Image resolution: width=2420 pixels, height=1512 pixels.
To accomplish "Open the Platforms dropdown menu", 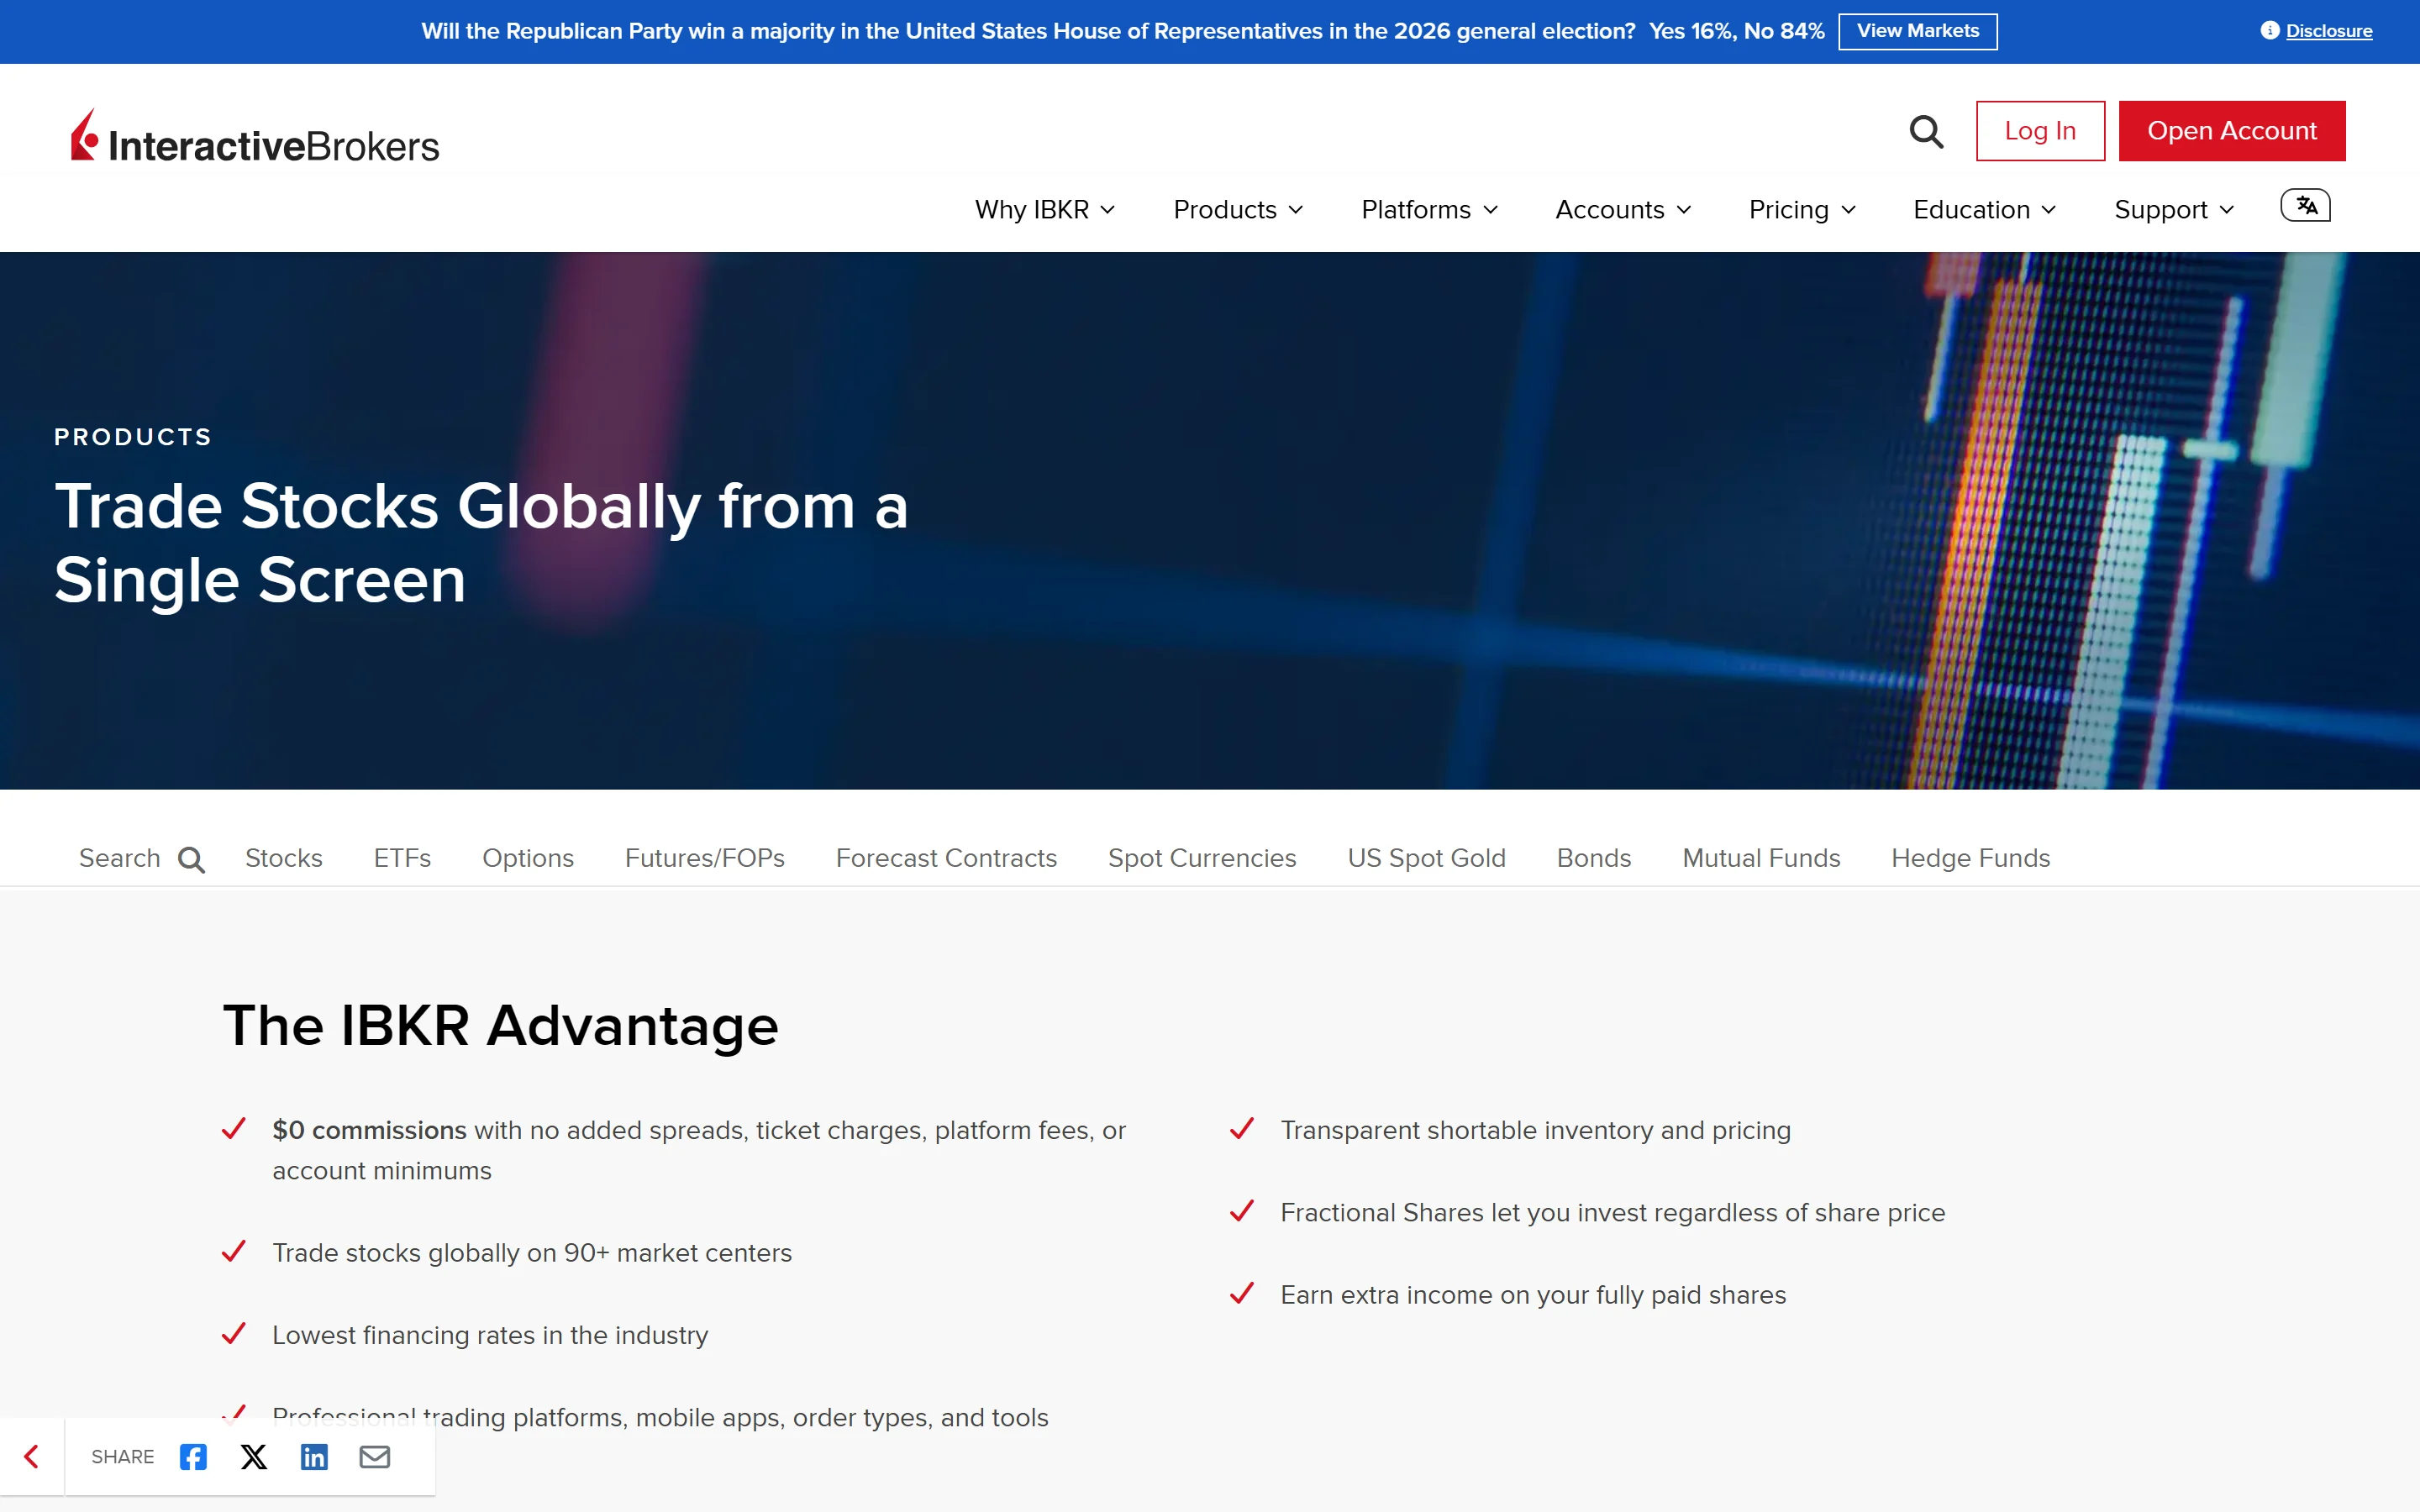I will pyautogui.click(x=1429, y=210).
